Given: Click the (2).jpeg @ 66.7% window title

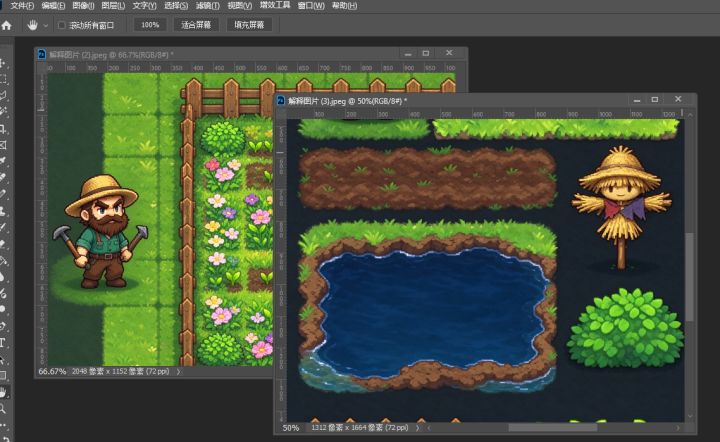Looking at the screenshot, I should [x=112, y=55].
